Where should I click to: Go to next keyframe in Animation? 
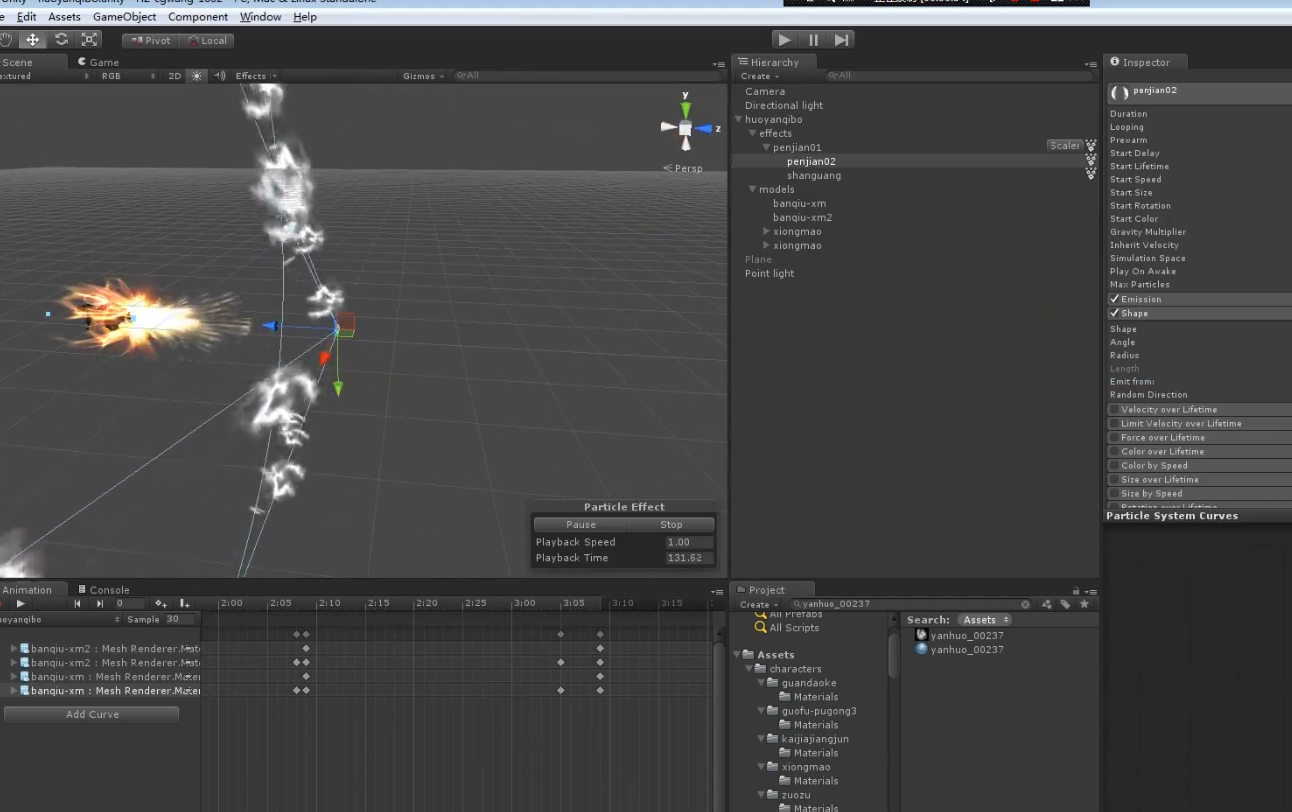[x=99, y=604]
